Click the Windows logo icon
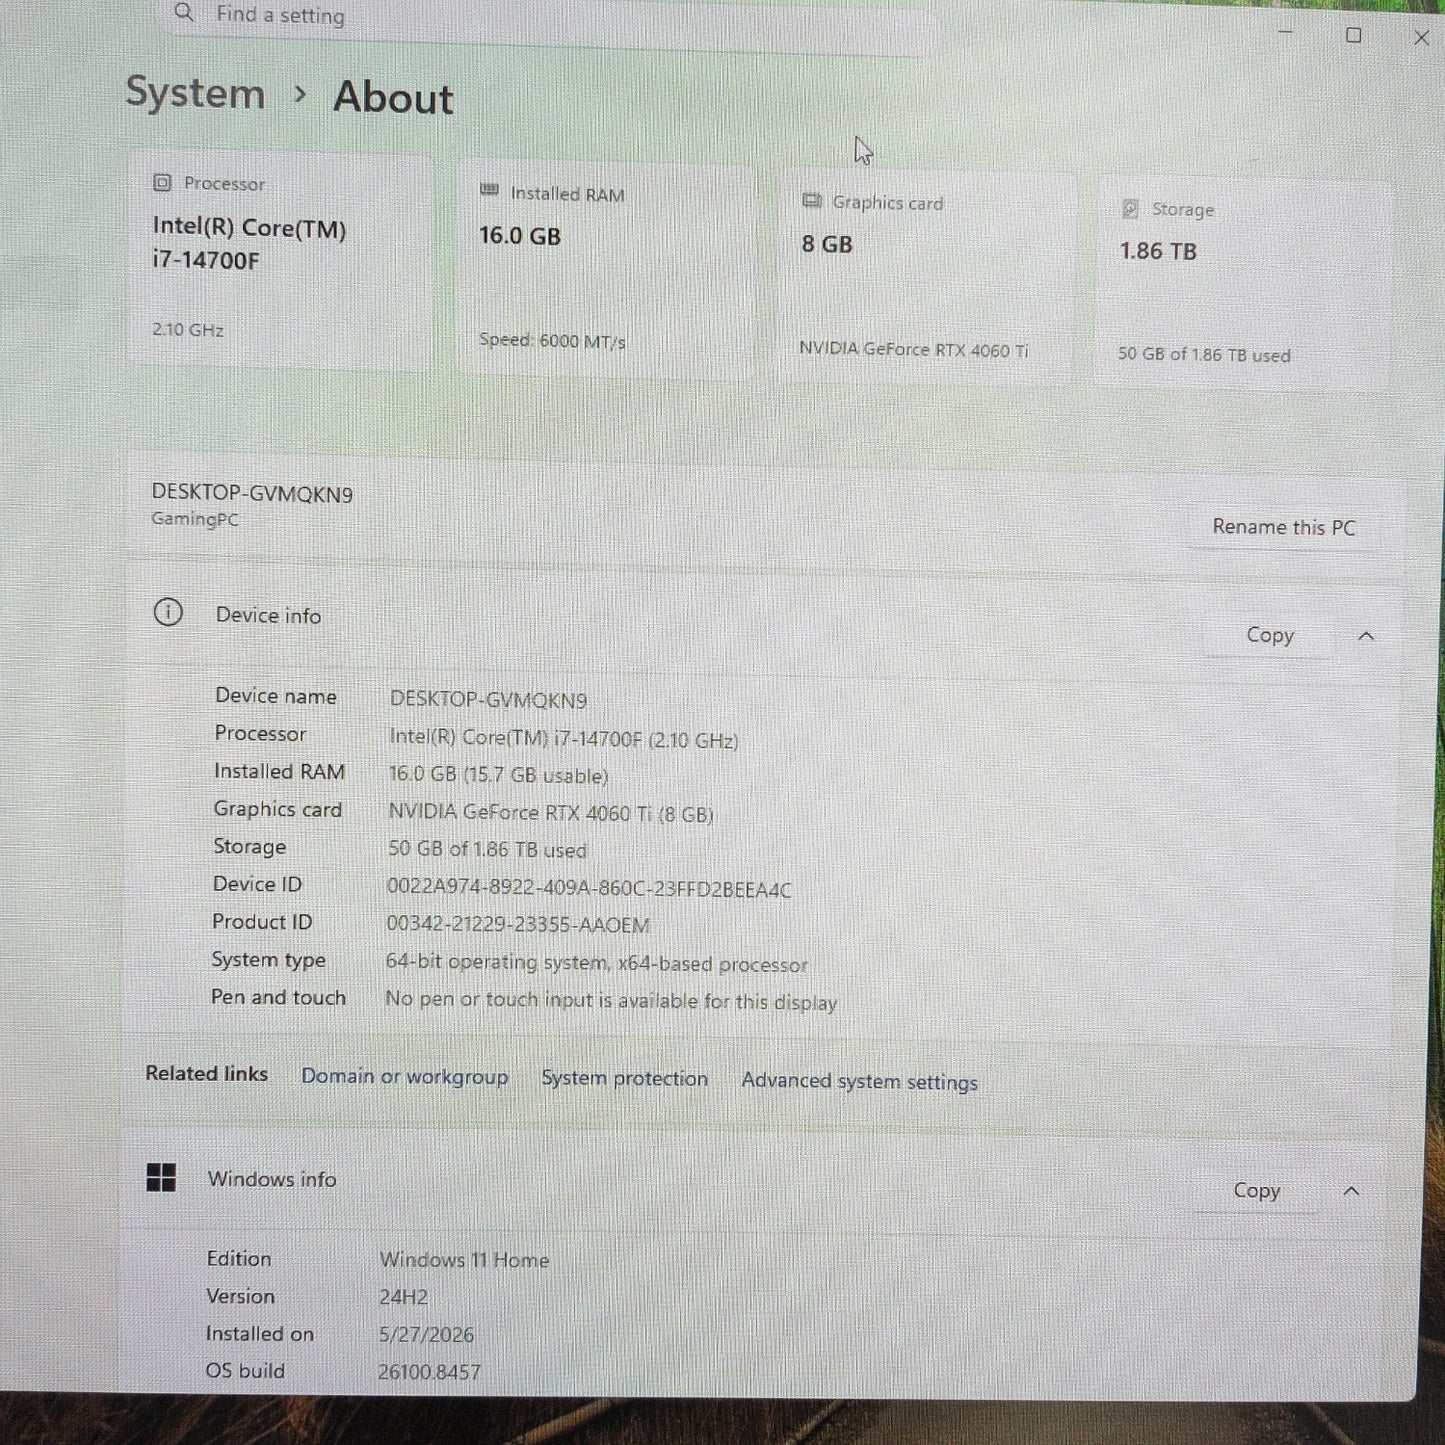This screenshot has height=1445, width=1445. pyautogui.click(x=161, y=1177)
